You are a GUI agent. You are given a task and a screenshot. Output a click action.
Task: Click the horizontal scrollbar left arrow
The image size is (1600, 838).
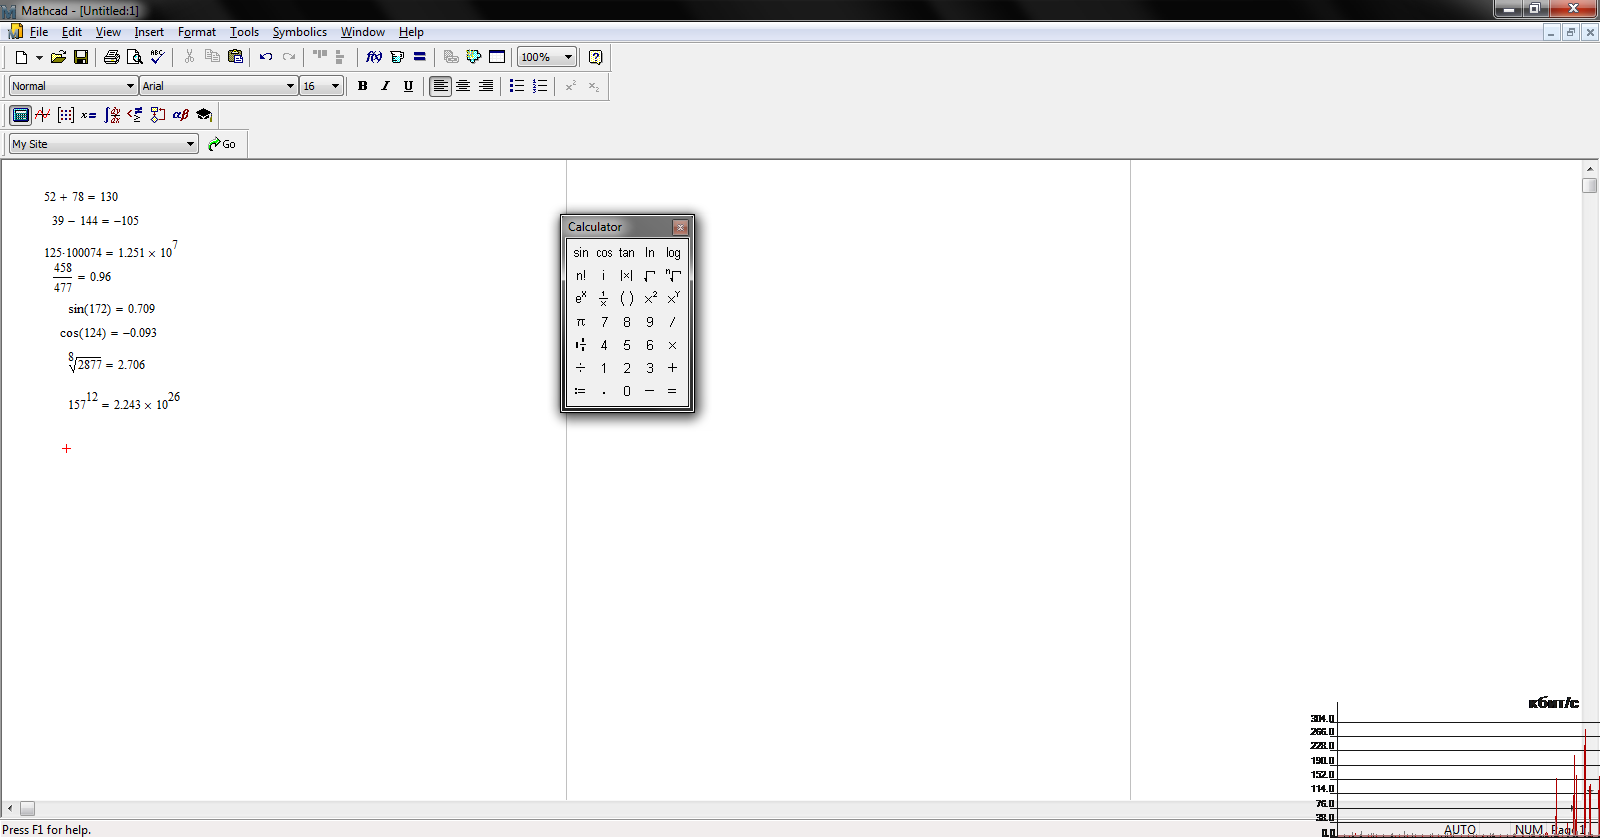[10, 808]
